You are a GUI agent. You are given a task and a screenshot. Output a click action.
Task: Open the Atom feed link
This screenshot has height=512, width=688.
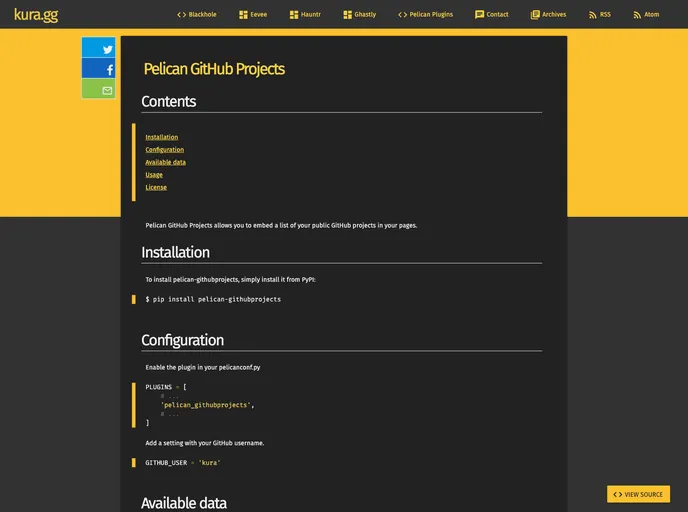click(652, 14)
